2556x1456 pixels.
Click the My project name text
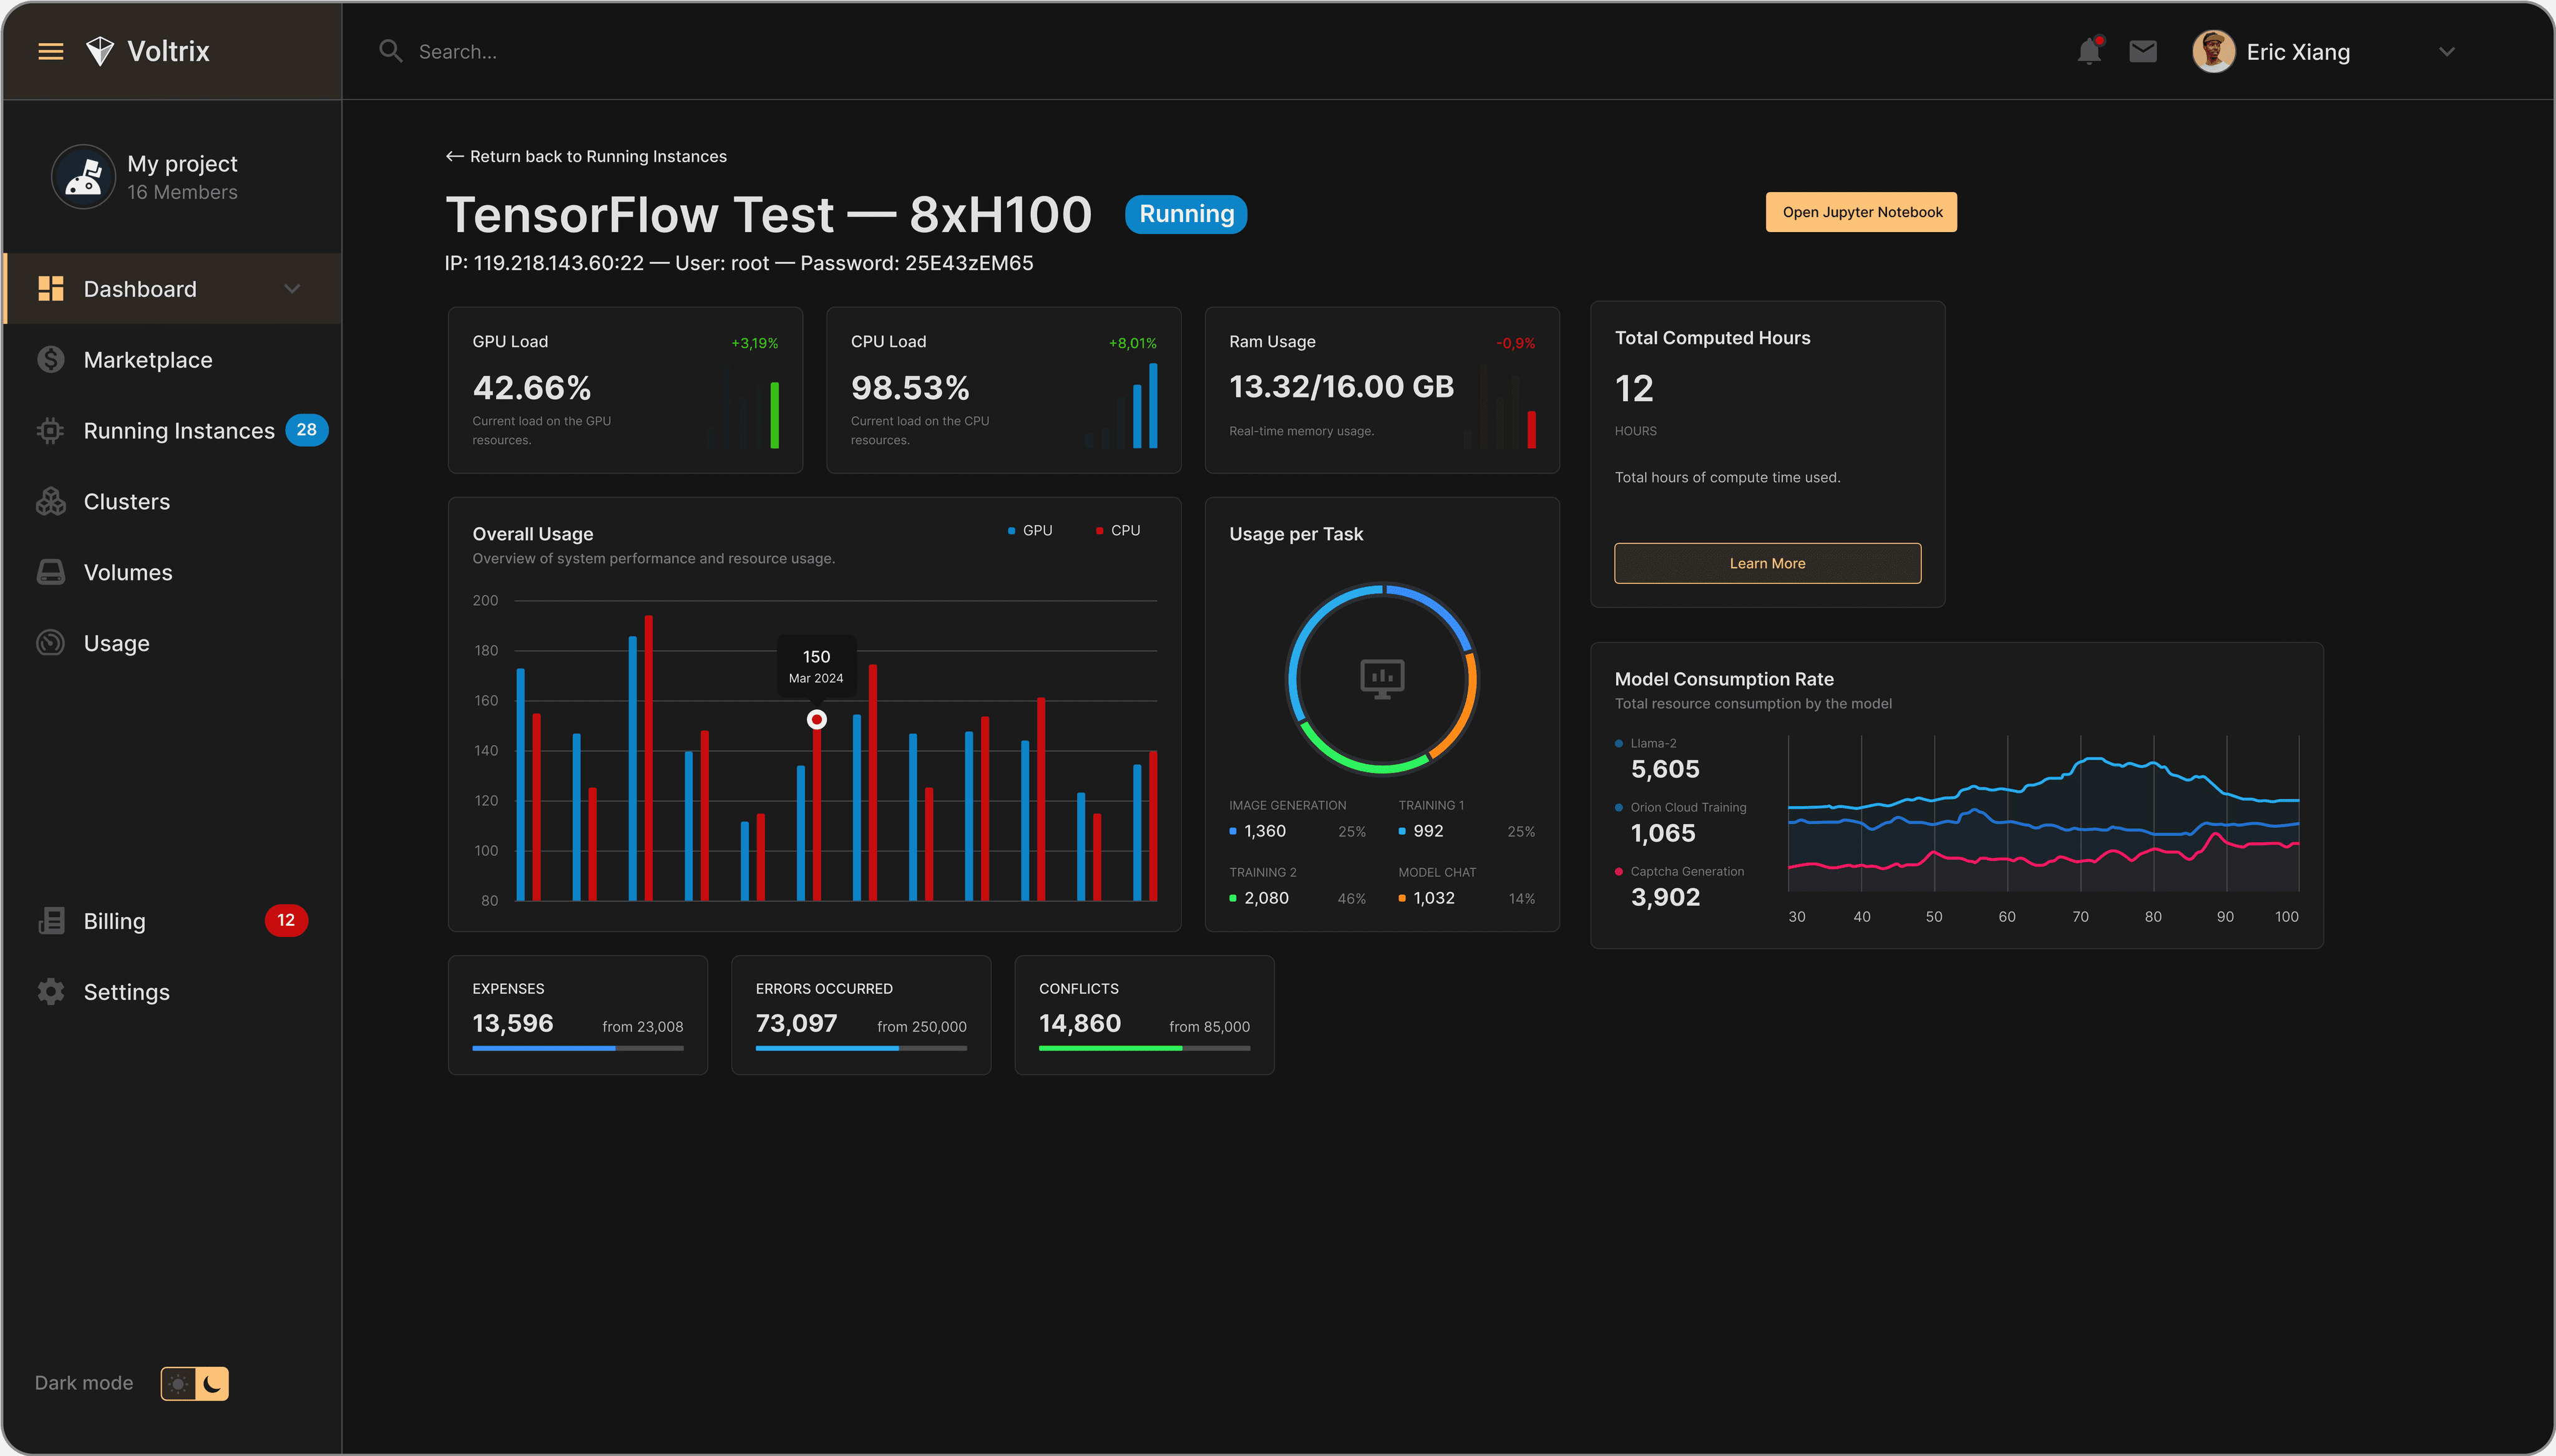point(182,164)
